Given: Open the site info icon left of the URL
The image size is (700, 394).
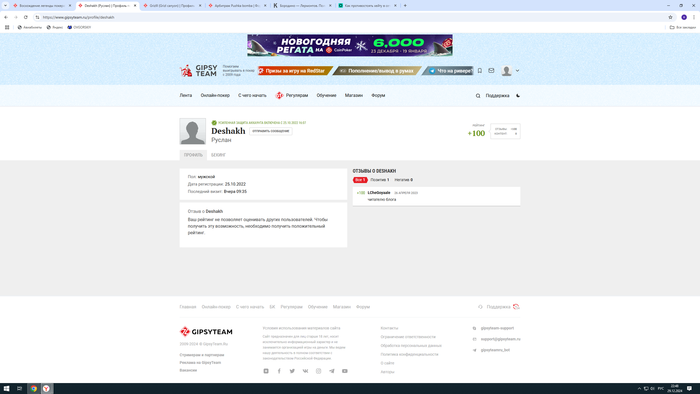Looking at the screenshot, I should click(38, 17).
